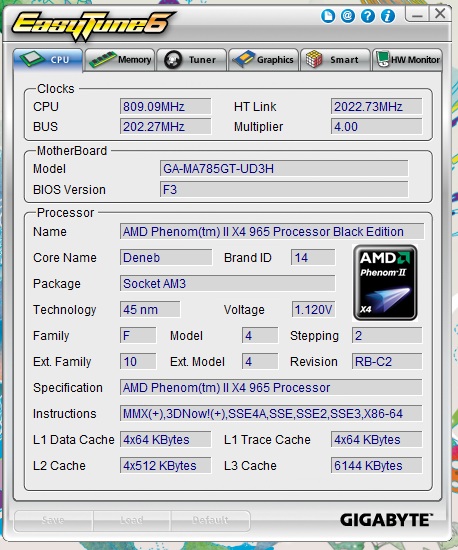Open the HW Monitor tab

(x=407, y=60)
